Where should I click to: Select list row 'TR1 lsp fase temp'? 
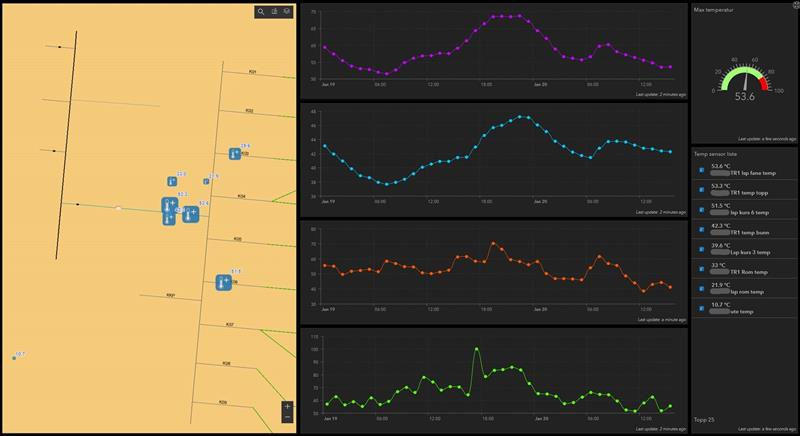coord(744,170)
